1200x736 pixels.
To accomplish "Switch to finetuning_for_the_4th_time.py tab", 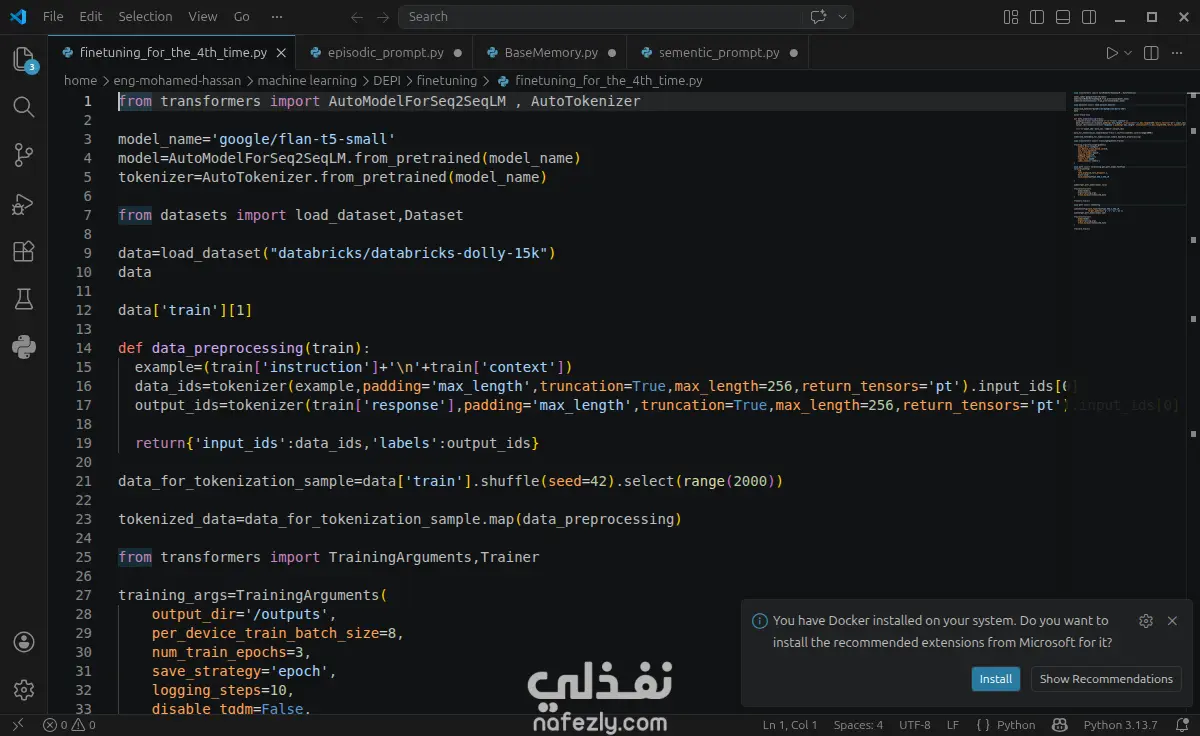I will pyautogui.click(x=172, y=53).
